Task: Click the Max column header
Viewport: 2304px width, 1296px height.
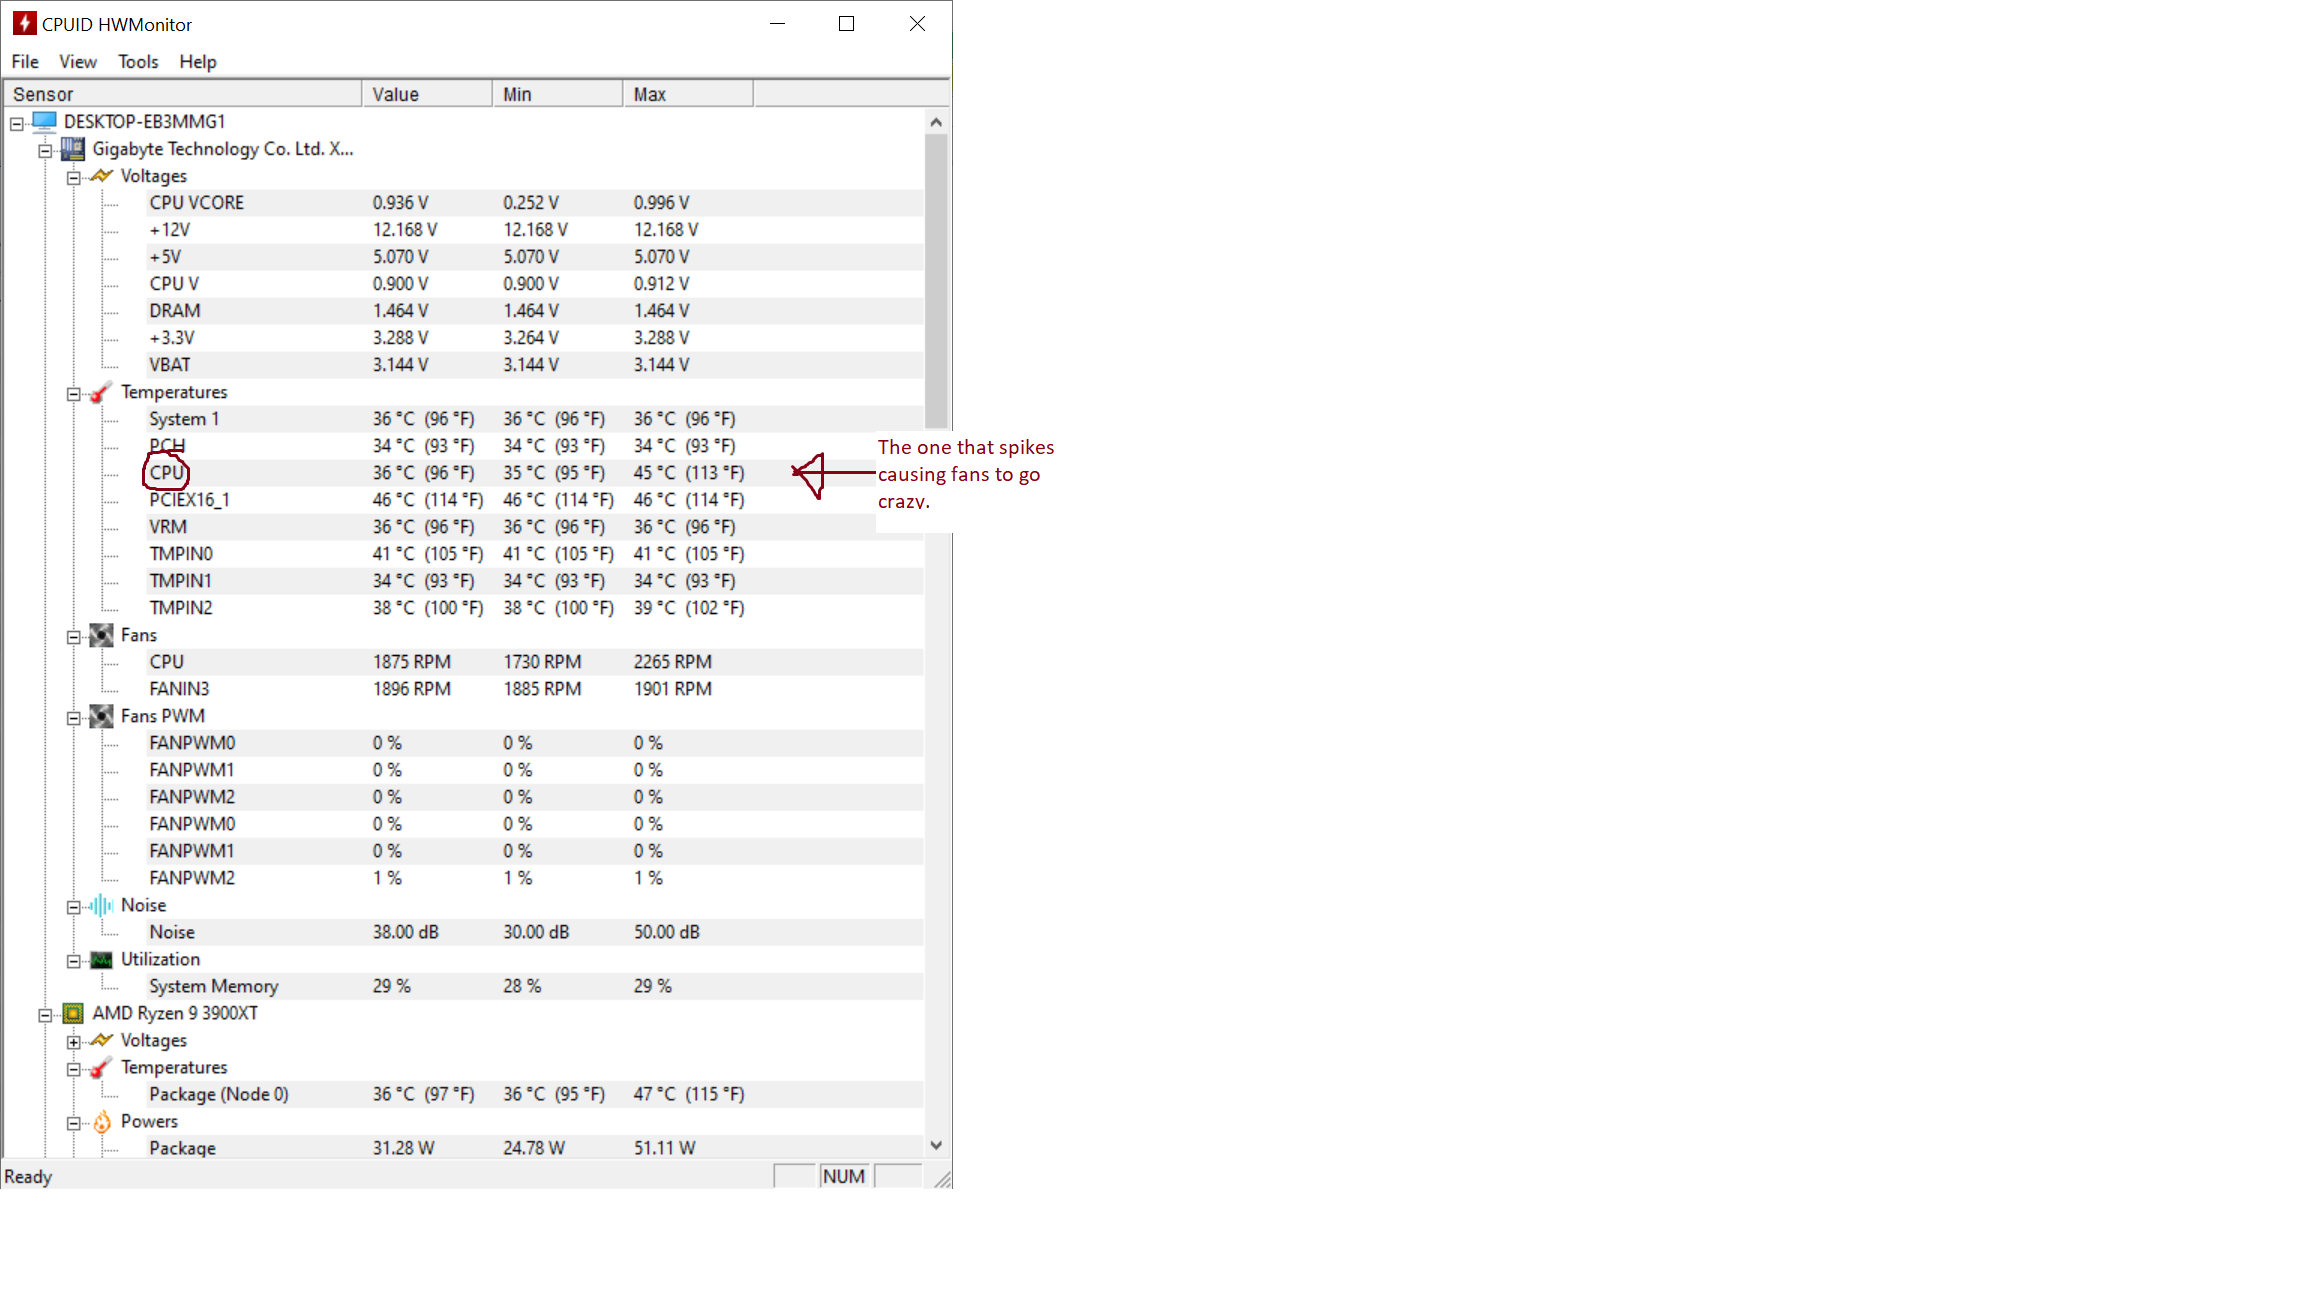Action: click(688, 94)
